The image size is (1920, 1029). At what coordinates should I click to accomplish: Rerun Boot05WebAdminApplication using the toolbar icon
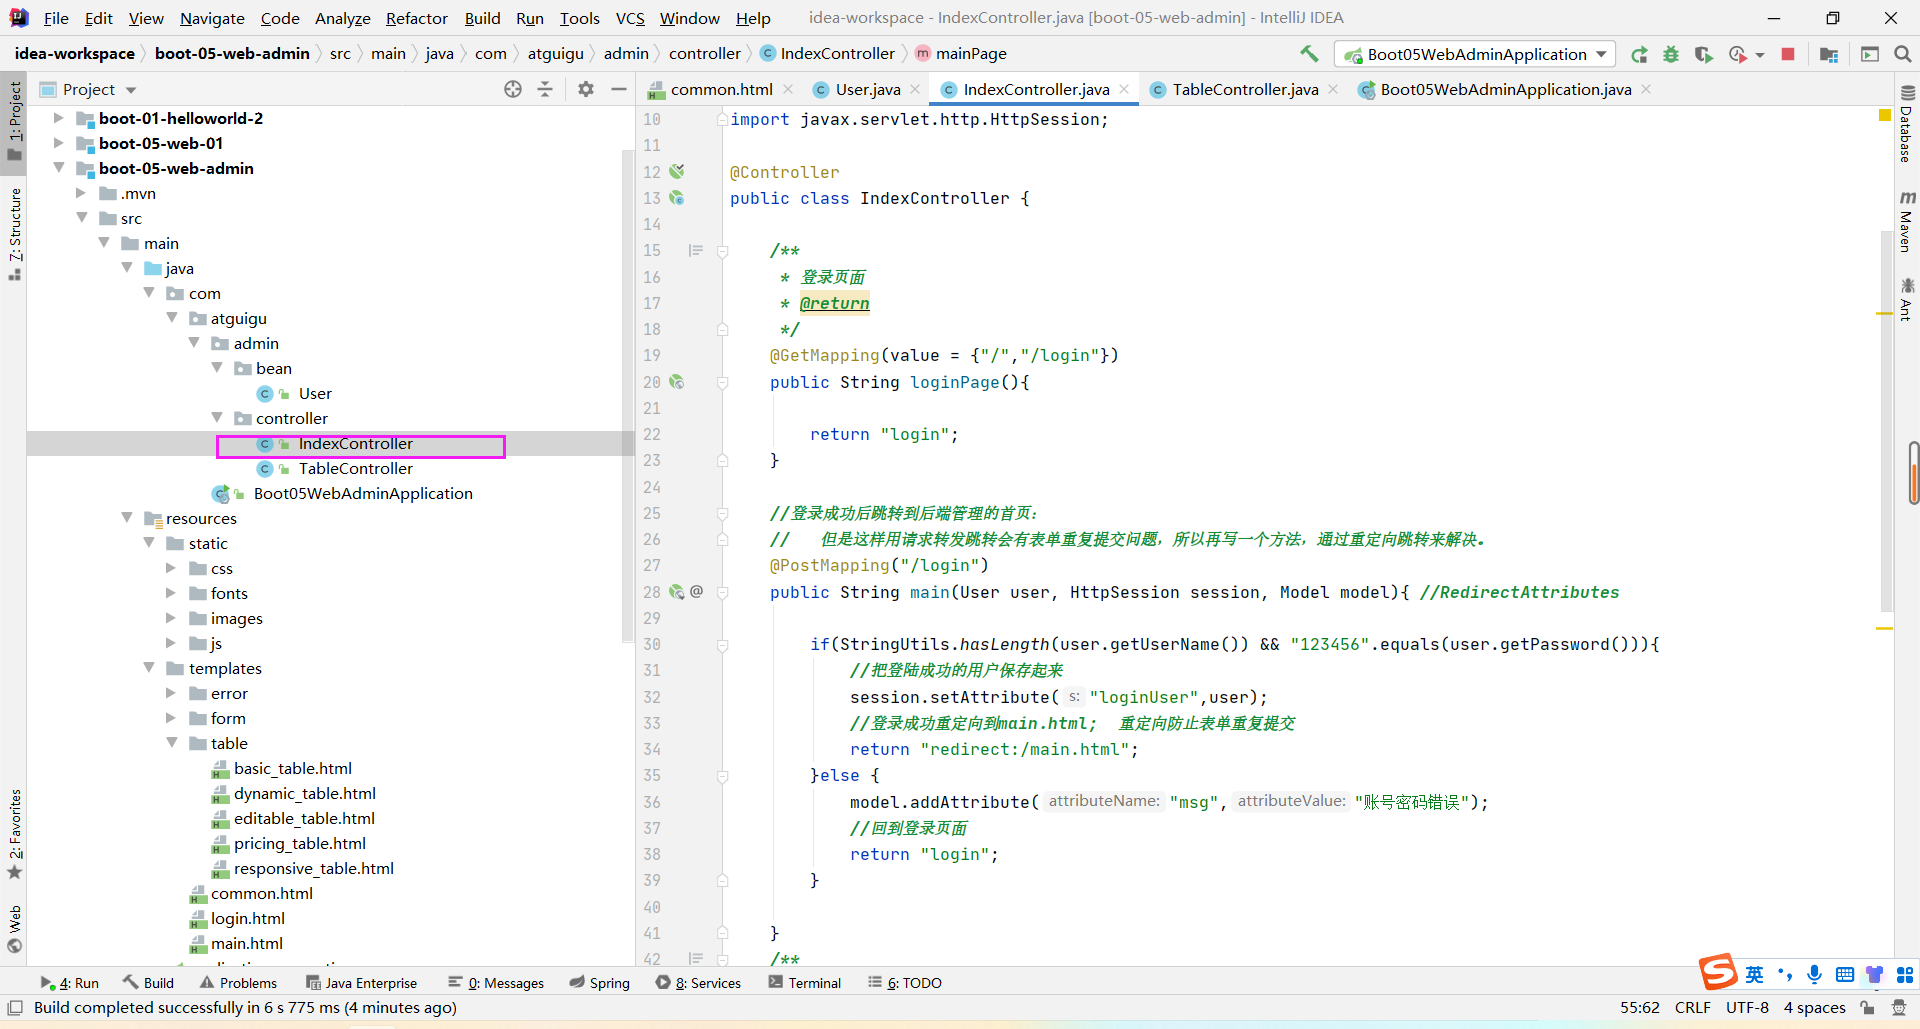pyautogui.click(x=1639, y=54)
